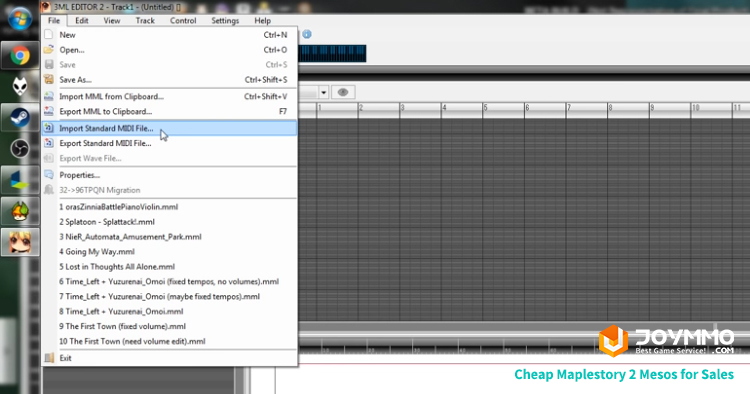Image resolution: width=750 pixels, height=394 pixels.
Task: Click the Import MML clipboard icon
Action: [x=49, y=96]
